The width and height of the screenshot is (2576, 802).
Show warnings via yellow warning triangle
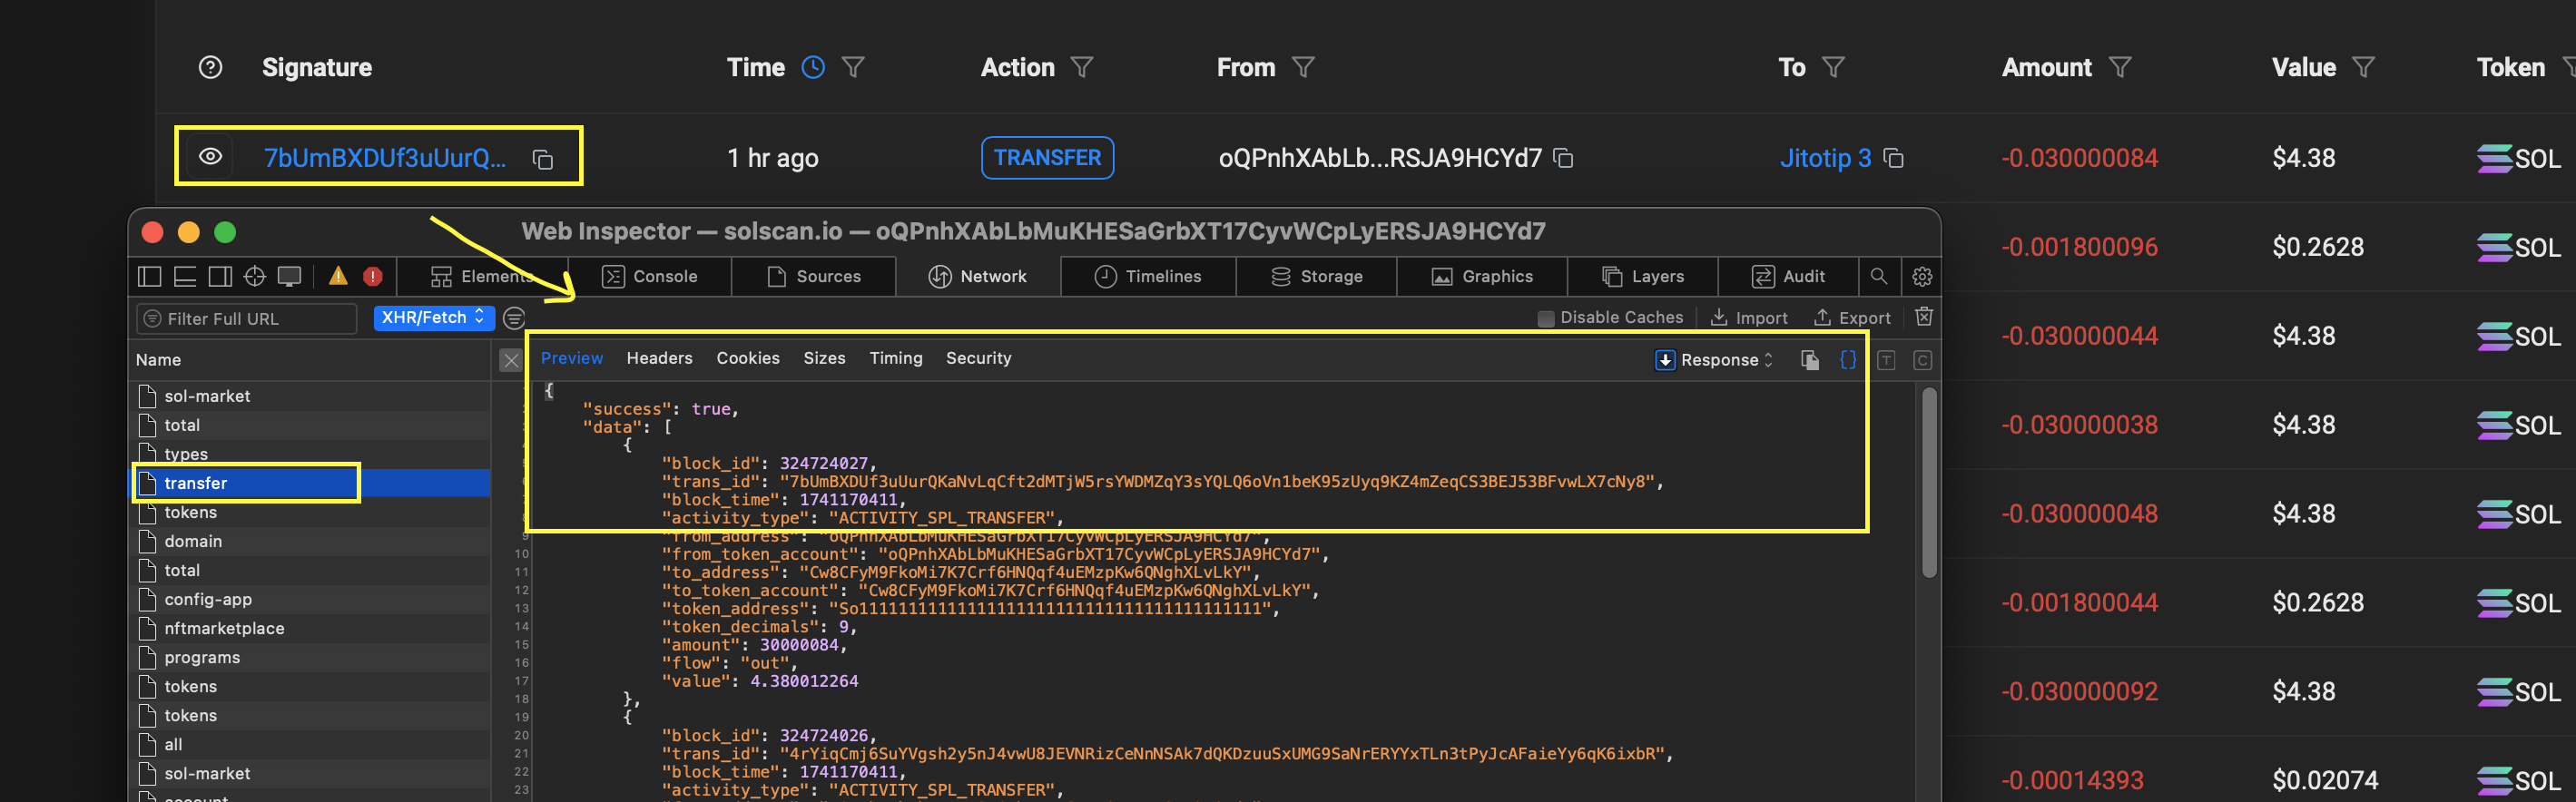[x=338, y=276]
